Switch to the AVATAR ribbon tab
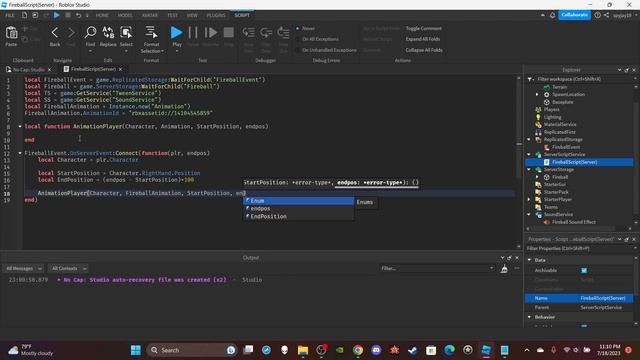The width and height of the screenshot is (640, 360). (150, 15)
